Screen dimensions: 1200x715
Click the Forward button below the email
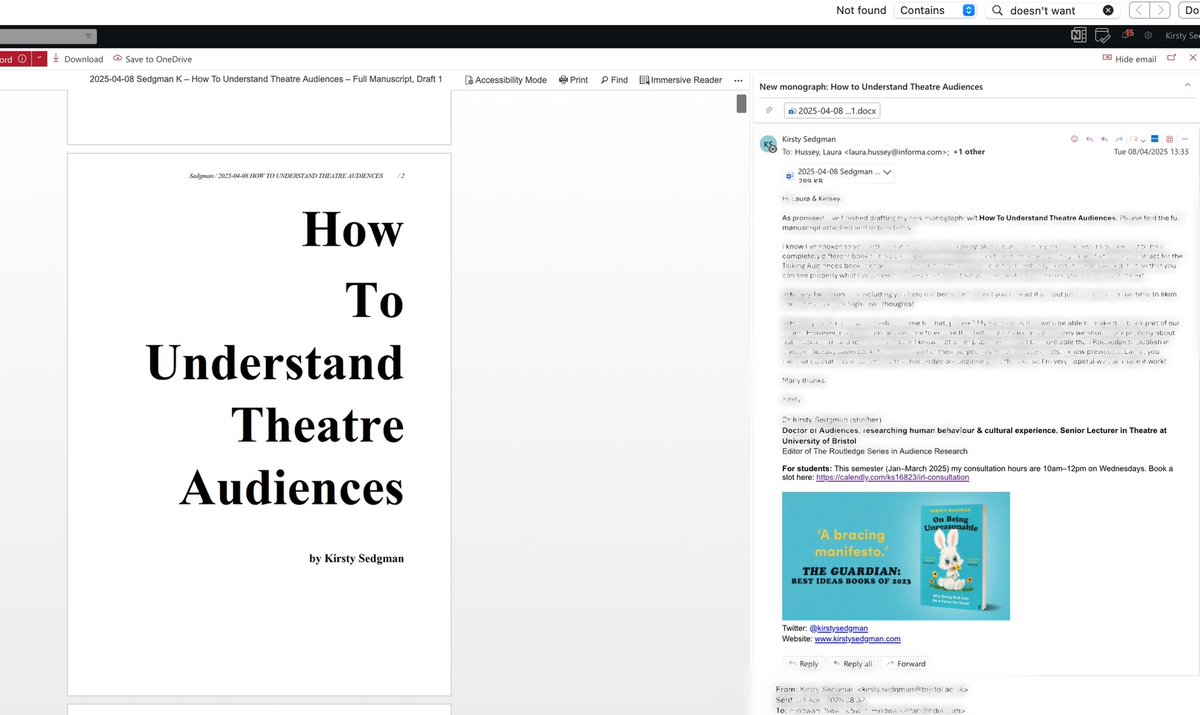pyautogui.click(x=905, y=663)
